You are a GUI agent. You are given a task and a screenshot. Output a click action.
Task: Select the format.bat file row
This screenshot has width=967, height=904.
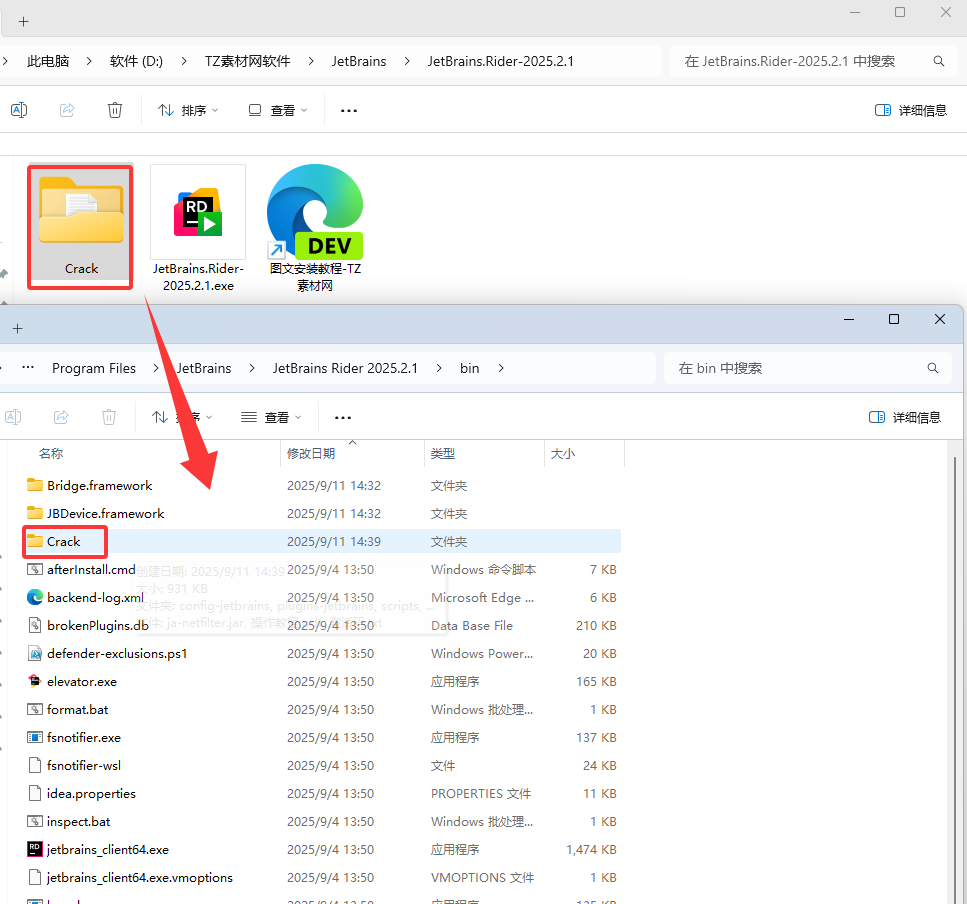point(322,709)
